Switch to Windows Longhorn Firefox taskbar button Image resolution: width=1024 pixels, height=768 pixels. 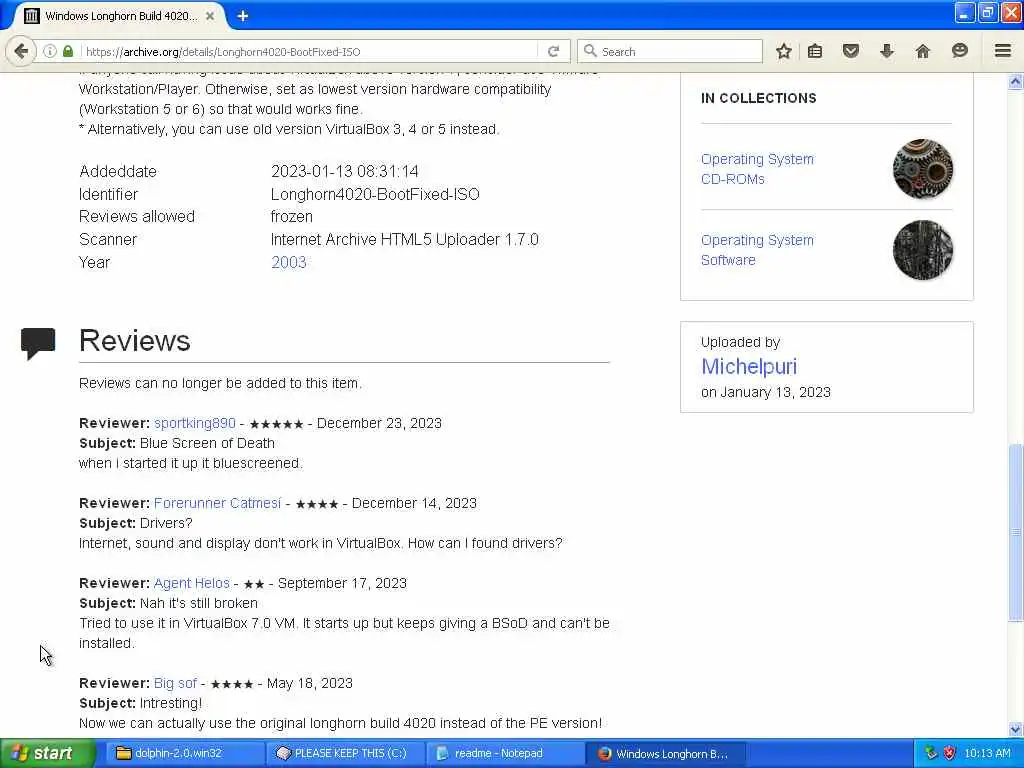(665, 753)
